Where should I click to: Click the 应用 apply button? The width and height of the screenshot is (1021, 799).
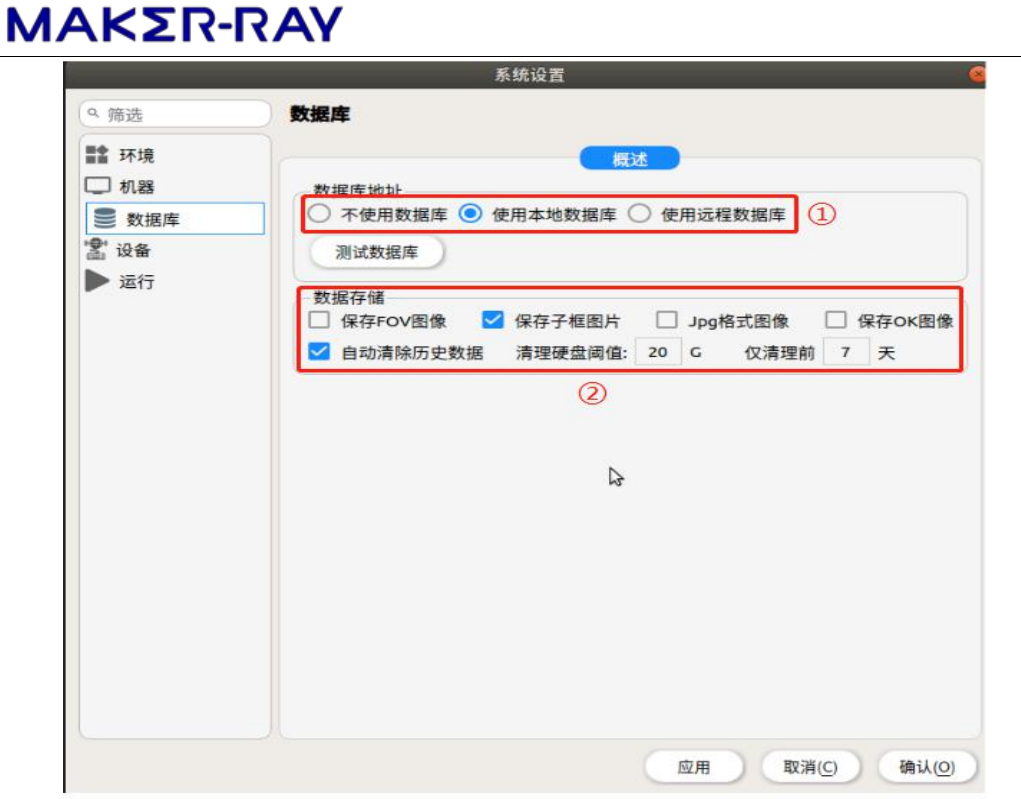[693, 766]
